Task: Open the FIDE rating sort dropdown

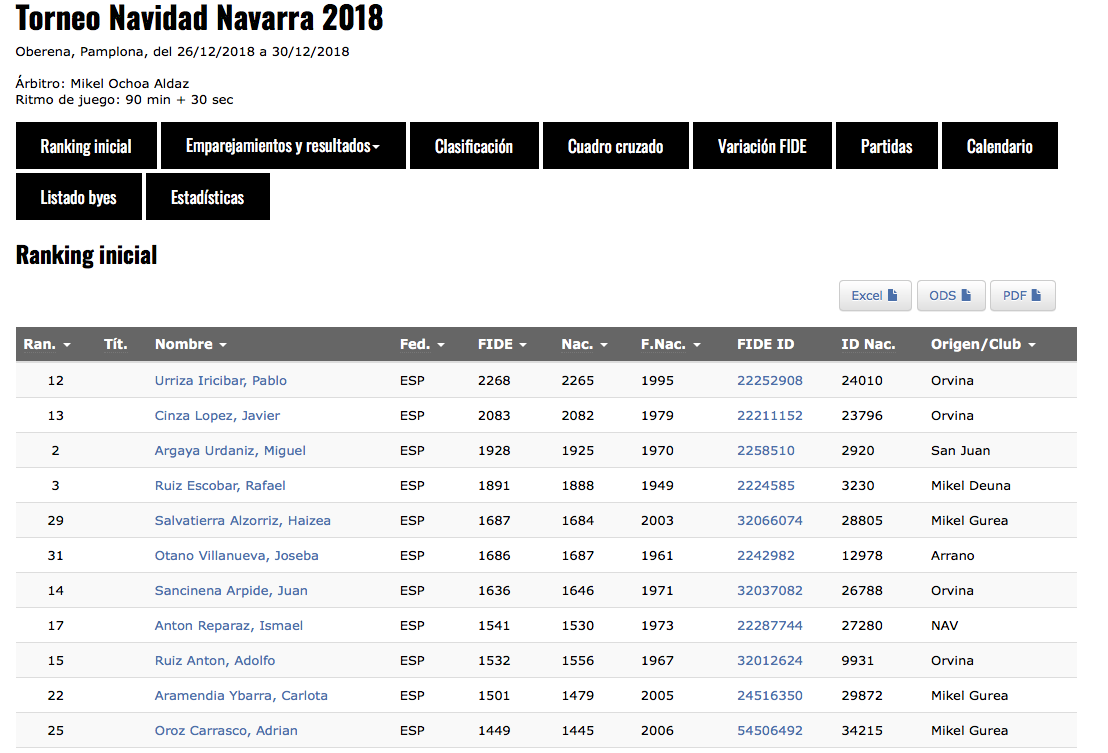Action: (x=524, y=343)
